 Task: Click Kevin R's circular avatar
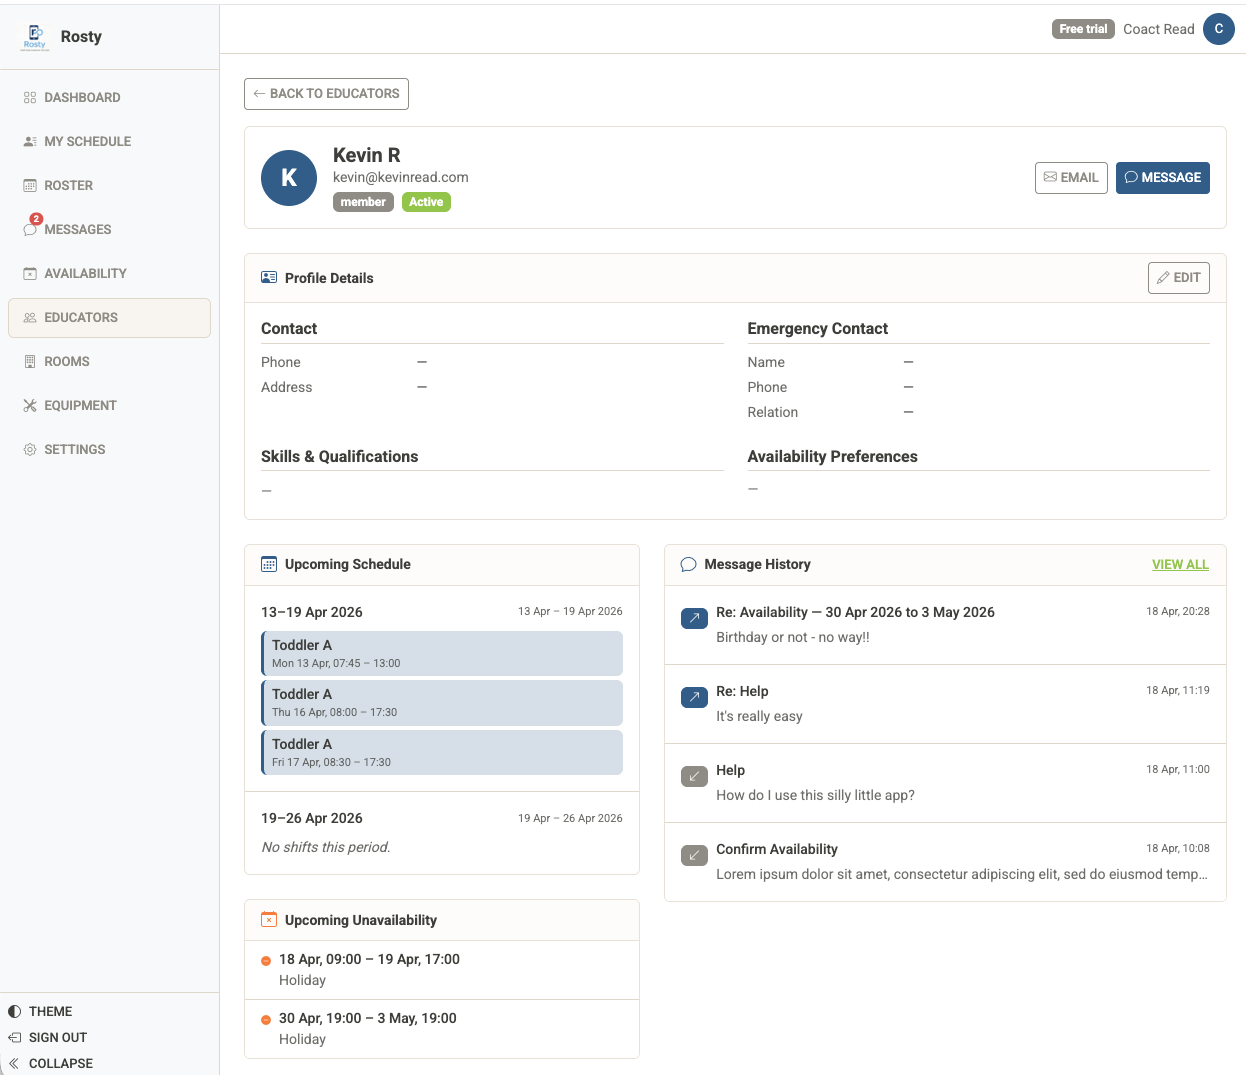(289, 178)
